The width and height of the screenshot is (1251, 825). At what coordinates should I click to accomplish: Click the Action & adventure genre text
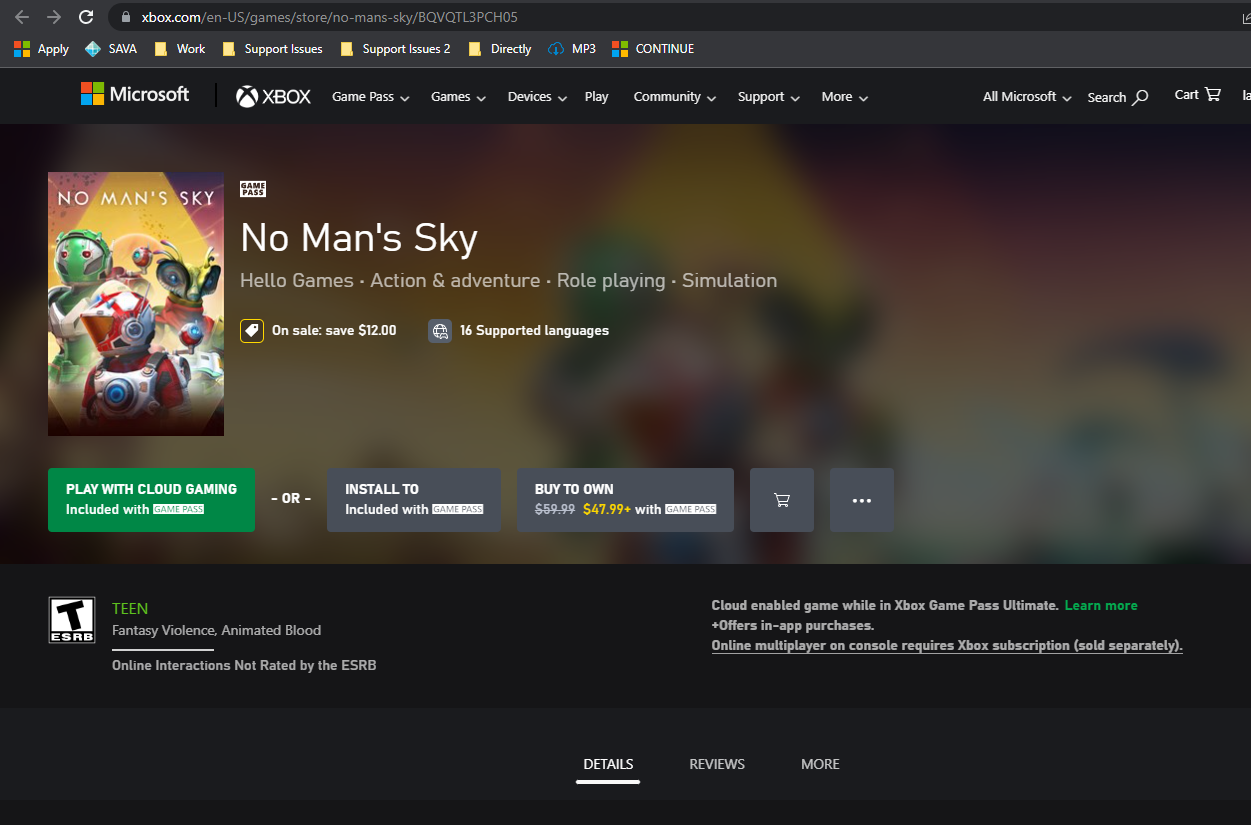tap(455, 281)
